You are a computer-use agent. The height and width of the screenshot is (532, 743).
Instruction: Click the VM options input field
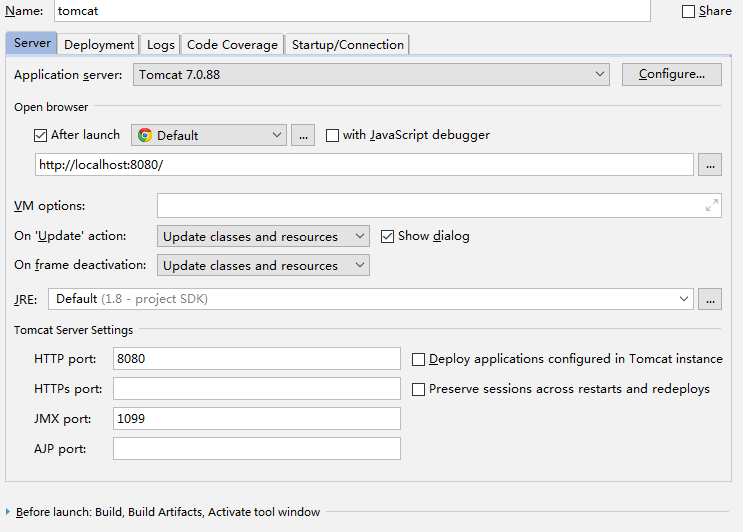(439, 206)
